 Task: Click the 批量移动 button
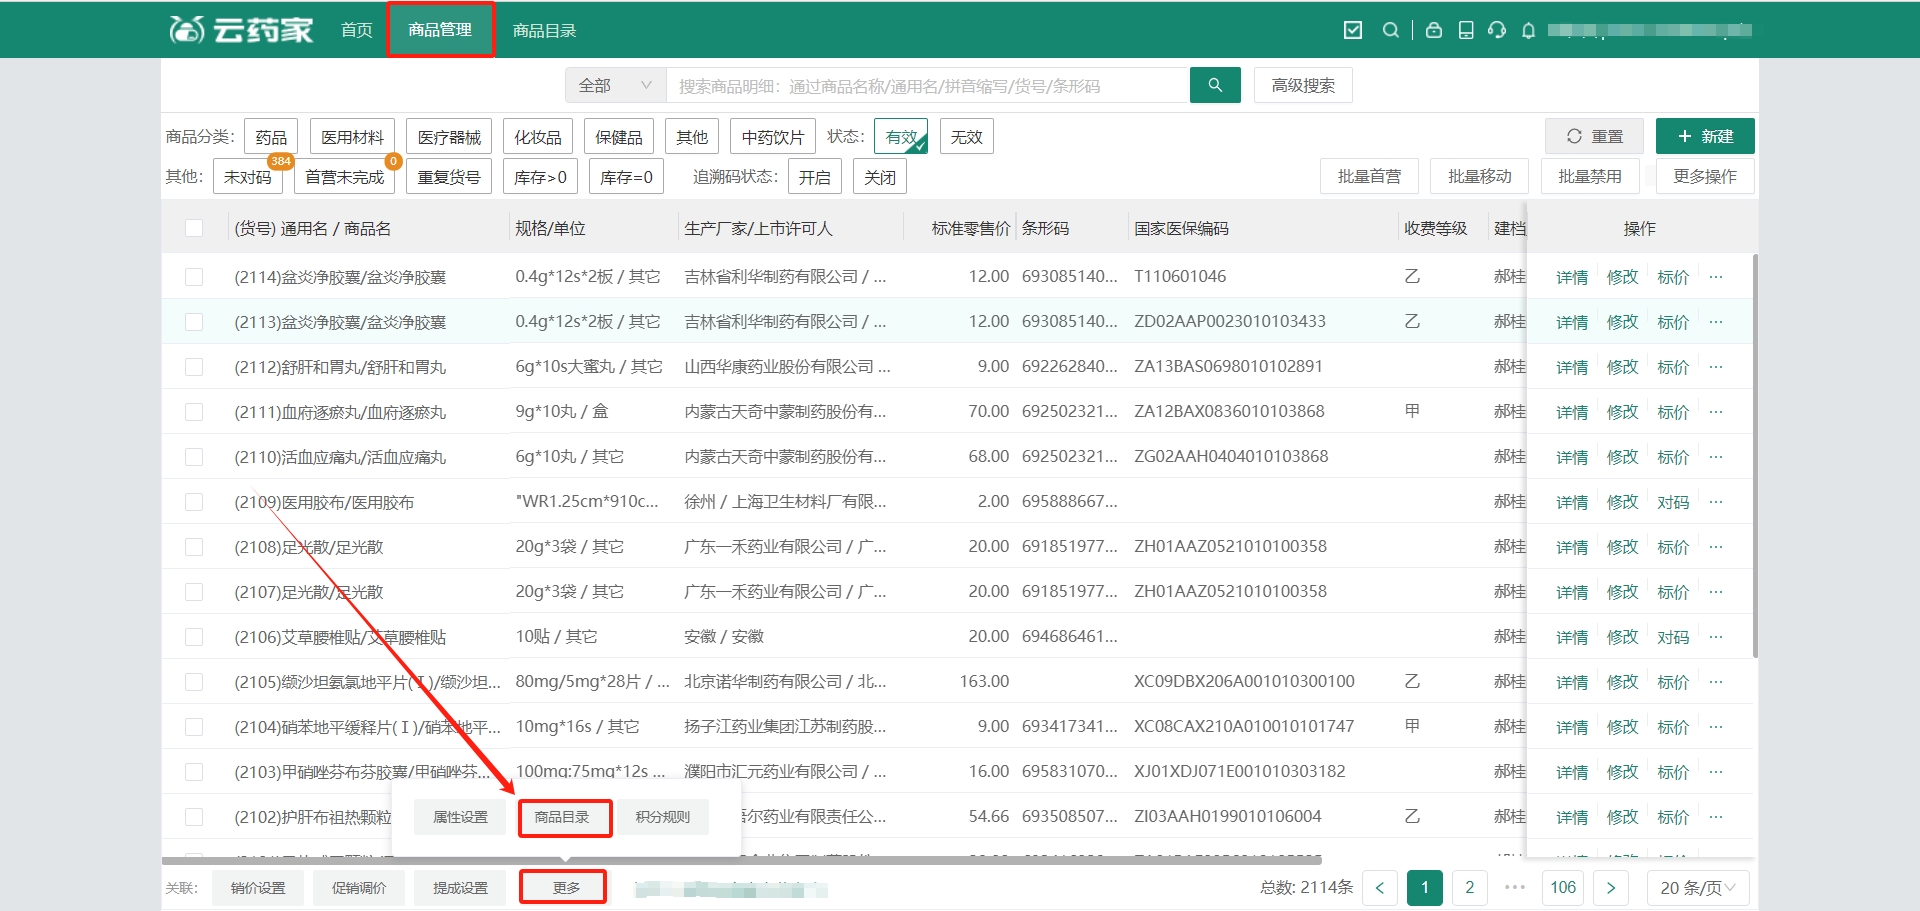[1480, 176]
